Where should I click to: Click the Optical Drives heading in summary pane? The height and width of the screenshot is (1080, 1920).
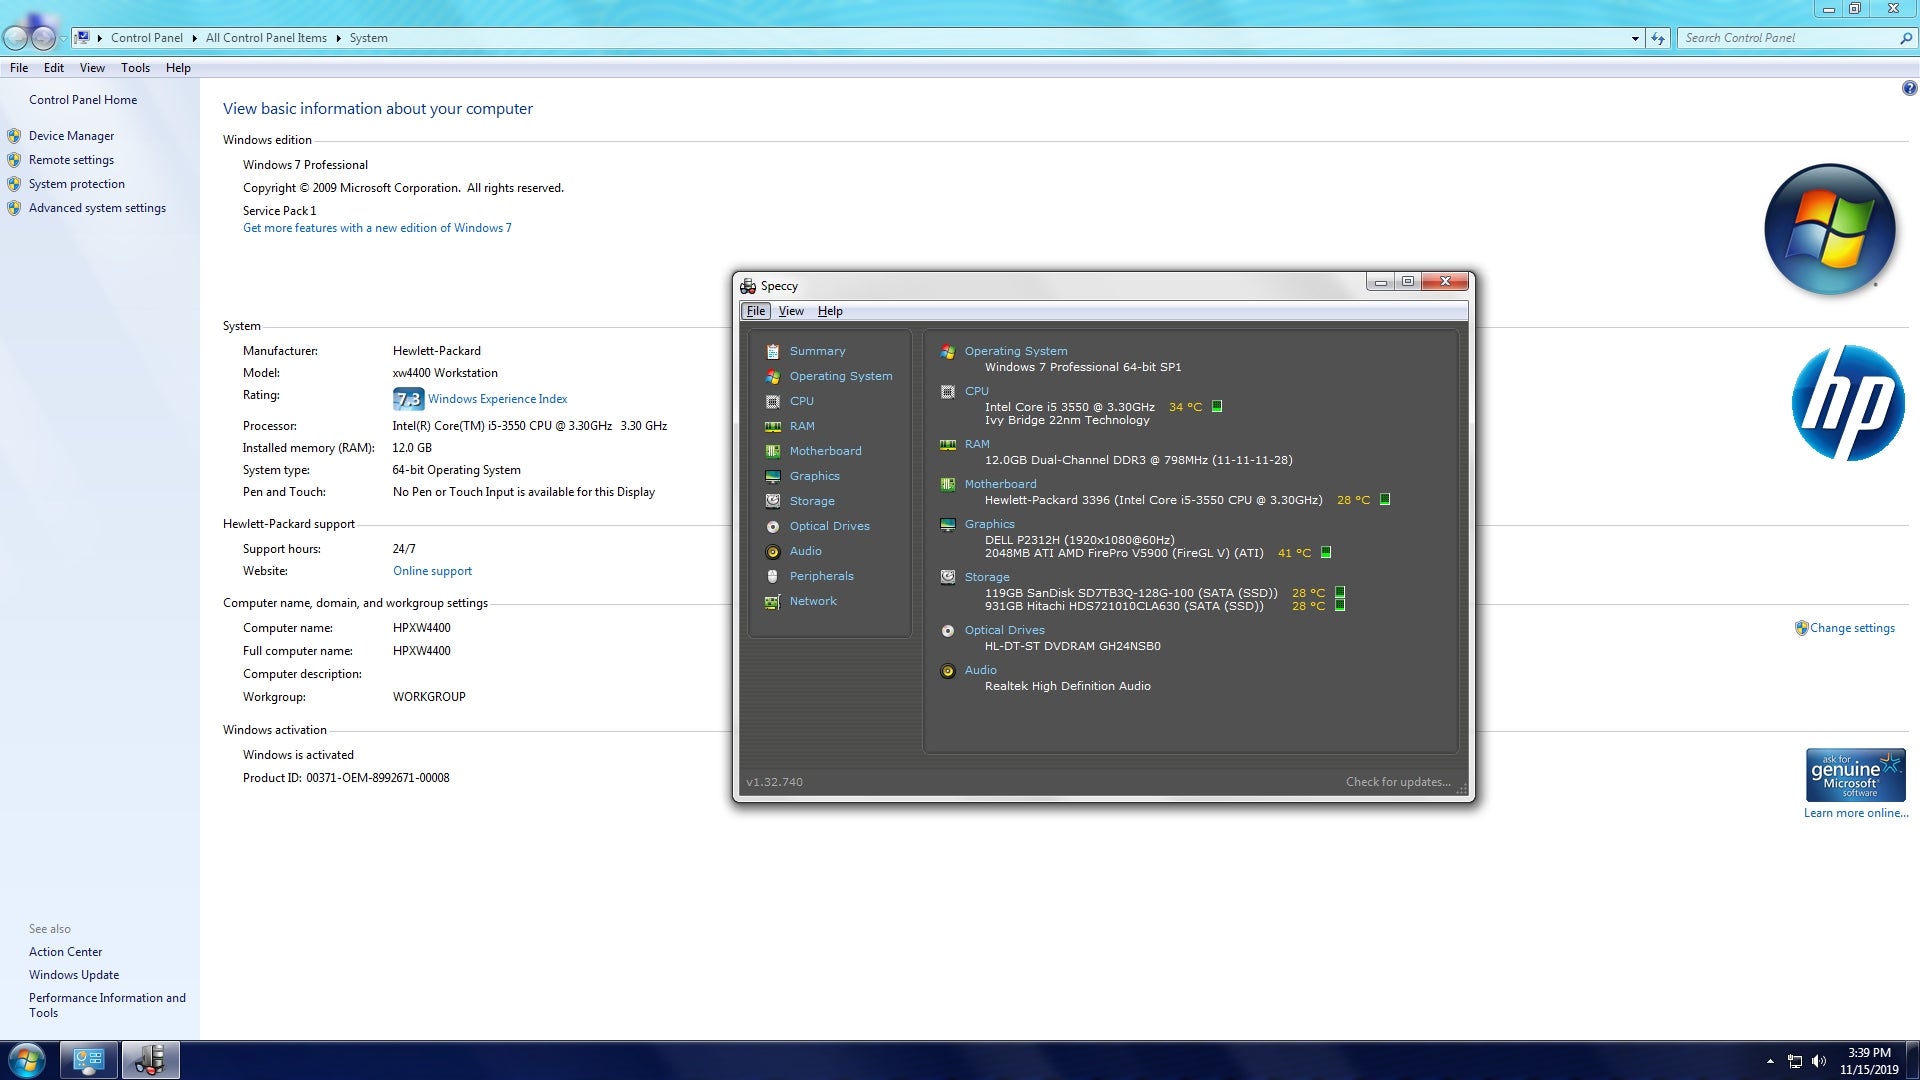coord(1004,630)
